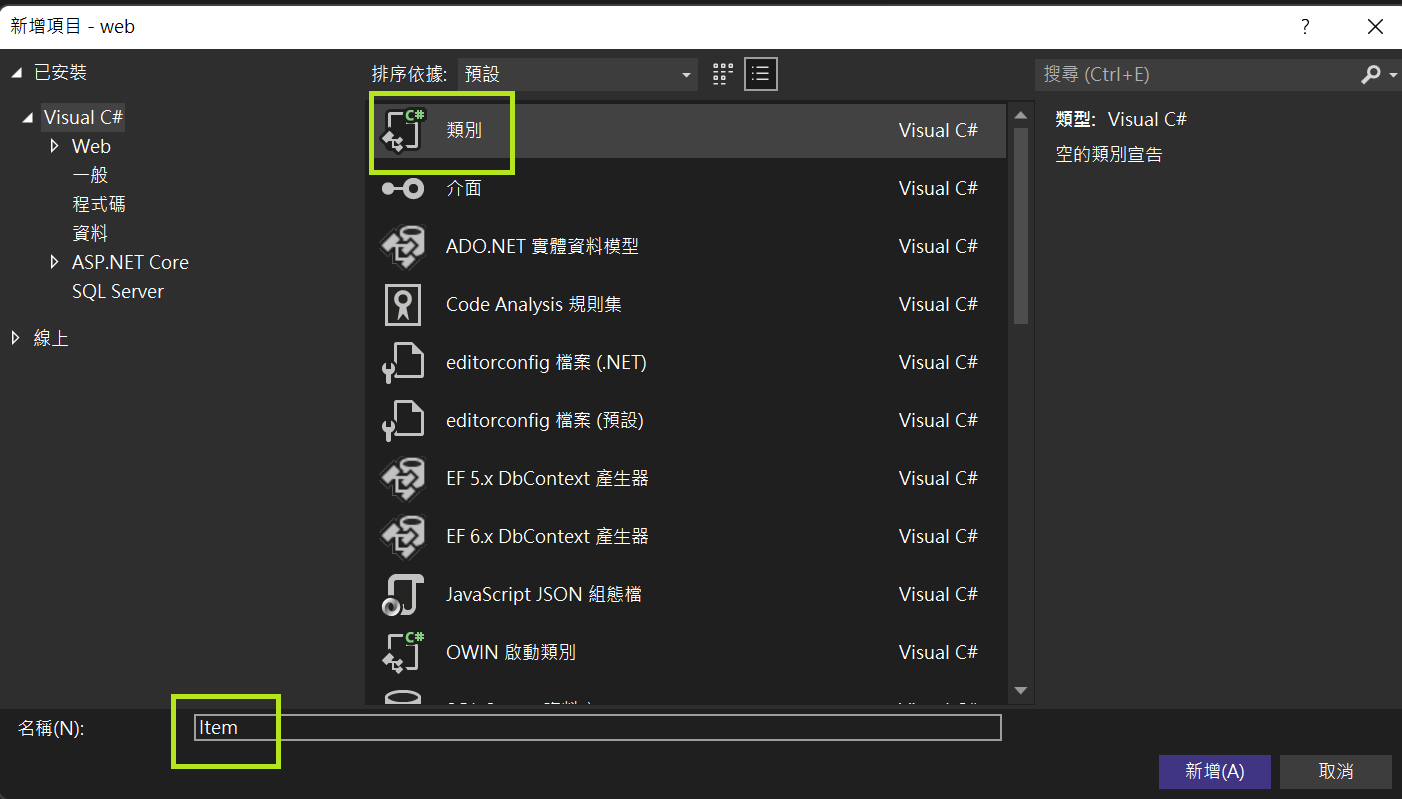This screenshot has width=1402, height=799.
Task: Open the help question mark button
Action: click(x=1305, y=27)
